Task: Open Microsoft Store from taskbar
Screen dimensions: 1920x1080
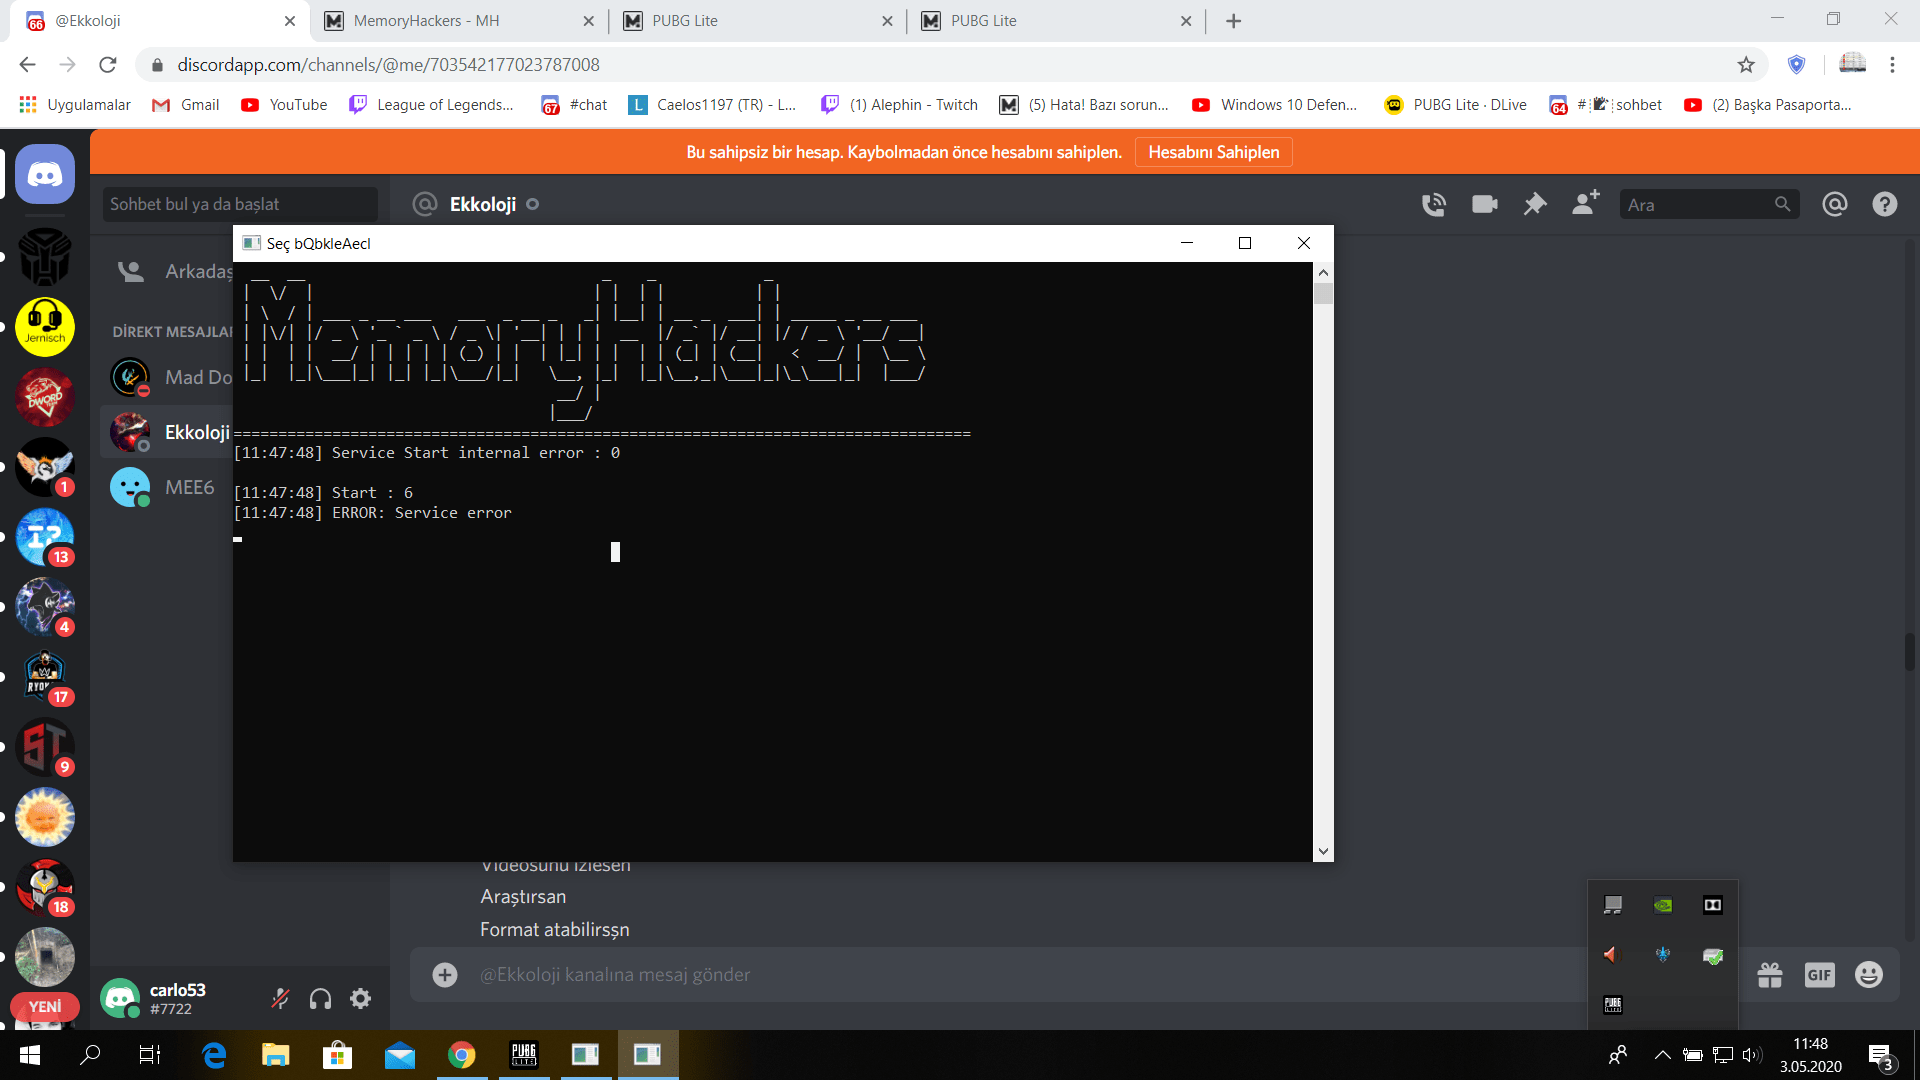Action: [x=338, y=1055]
